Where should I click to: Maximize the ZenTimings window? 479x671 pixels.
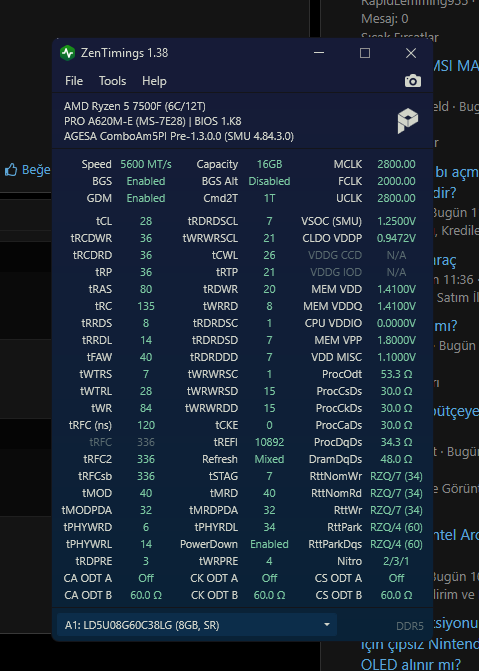[x=365, y=53]
